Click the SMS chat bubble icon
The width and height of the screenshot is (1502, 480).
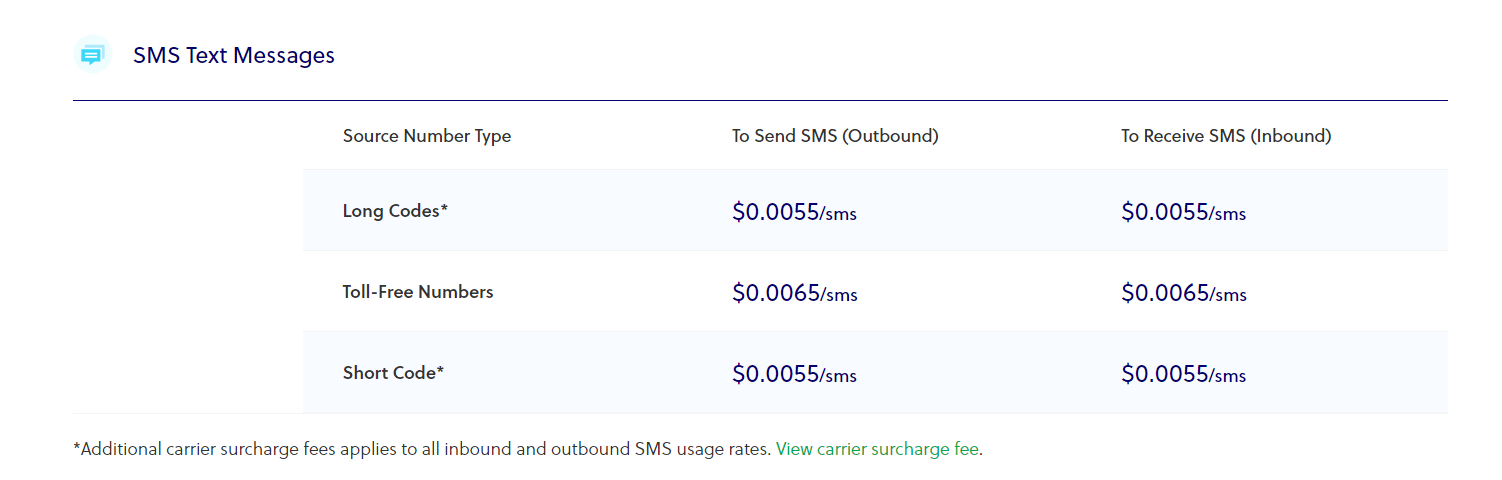92,55
